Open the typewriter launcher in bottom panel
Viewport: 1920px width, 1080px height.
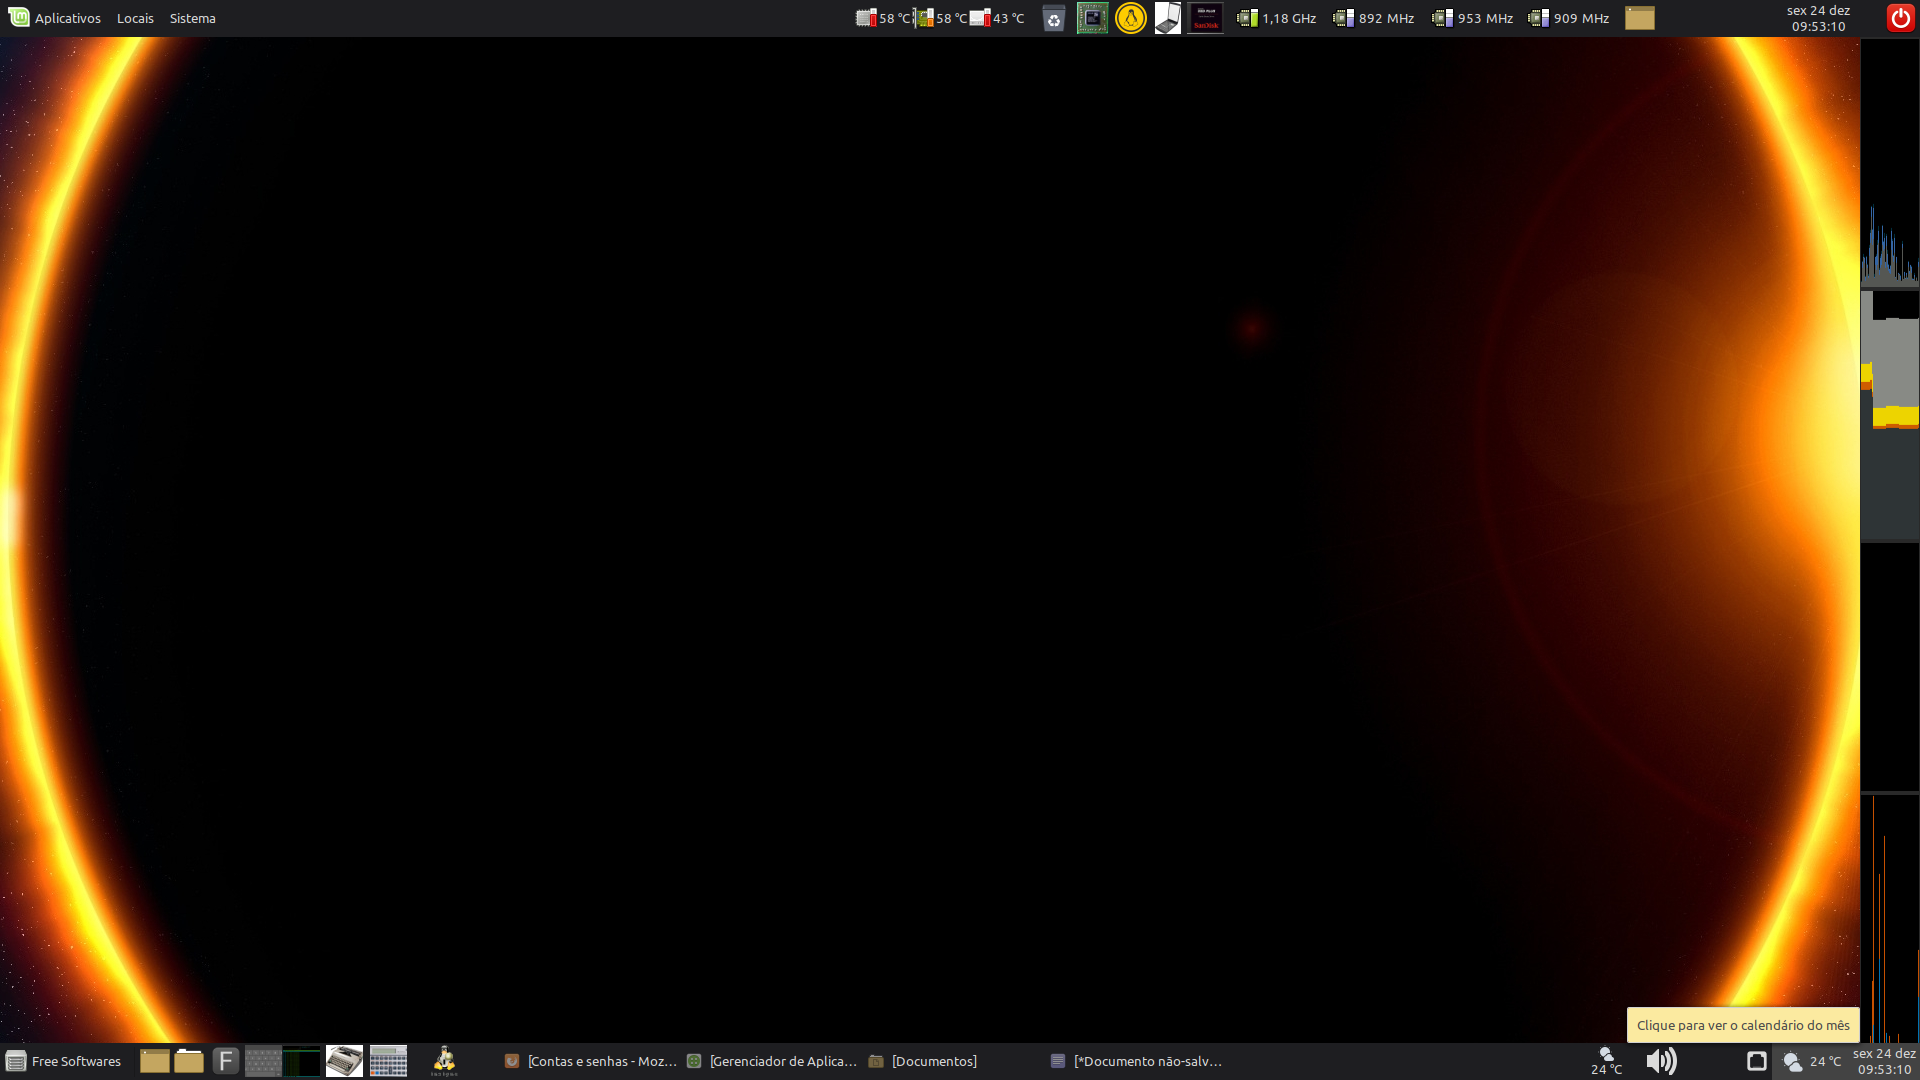point(344,1061)
